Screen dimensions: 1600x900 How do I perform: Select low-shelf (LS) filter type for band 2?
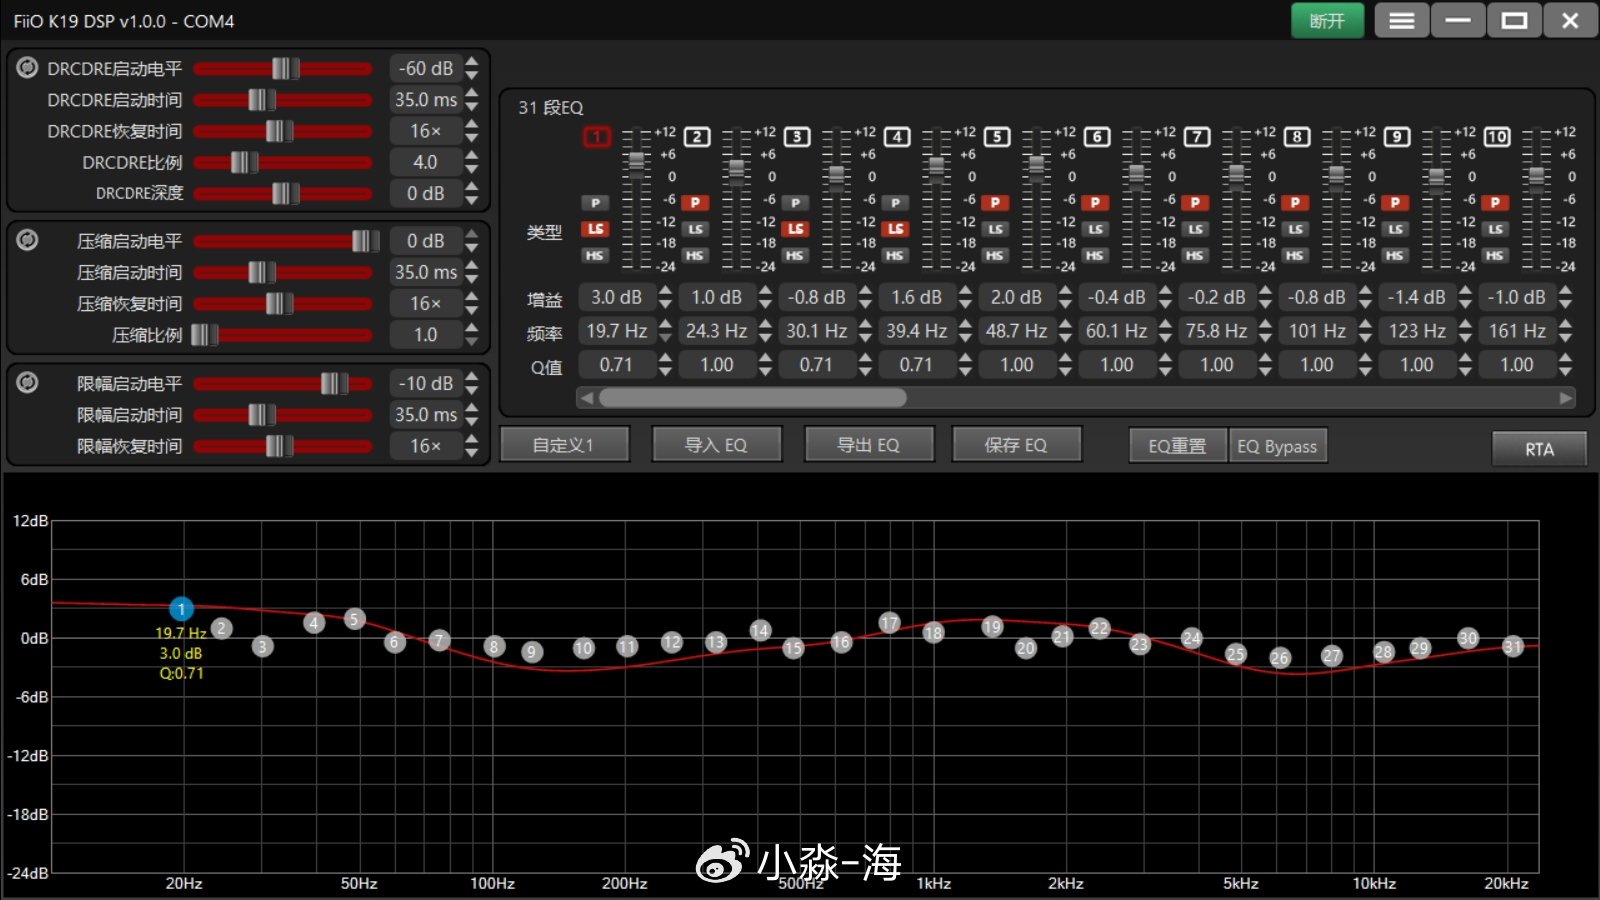pyautogui.click(x=695, y=229)
